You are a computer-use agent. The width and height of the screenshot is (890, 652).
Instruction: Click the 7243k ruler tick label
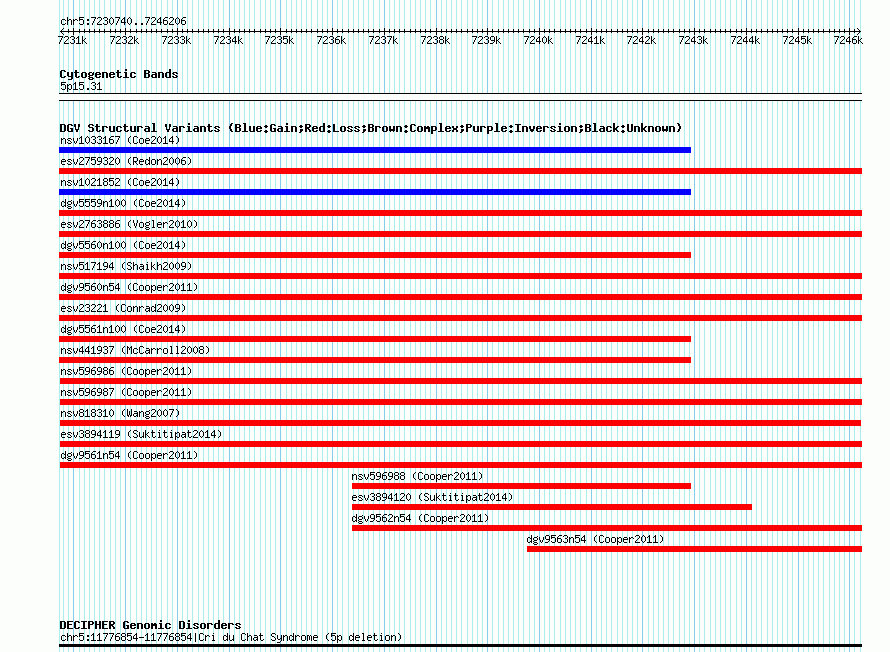pos(693,40)
